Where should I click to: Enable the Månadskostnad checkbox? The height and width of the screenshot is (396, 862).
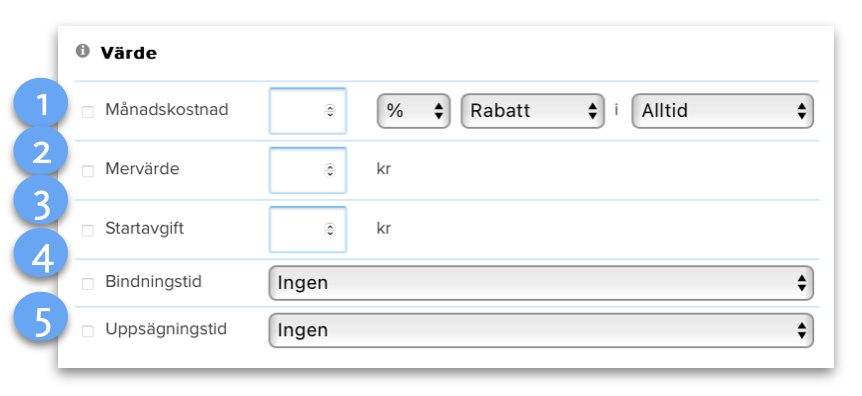(x=87, y=112)
